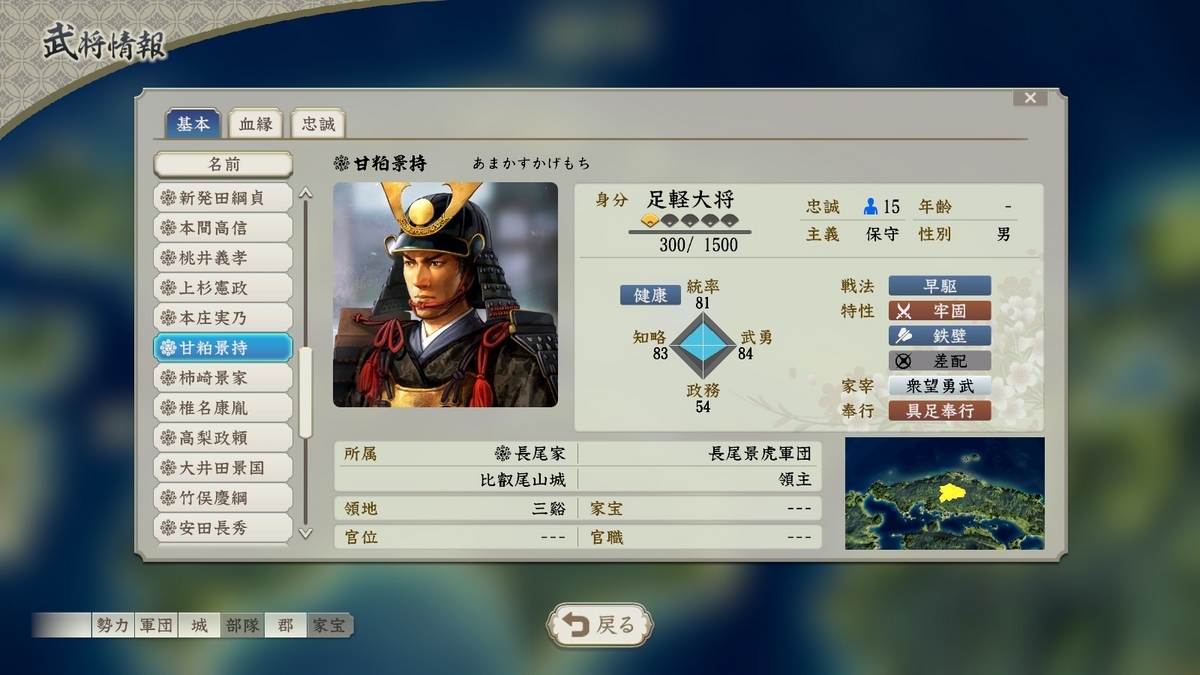Click the clan crest beside 長尾家

(503, 454)
